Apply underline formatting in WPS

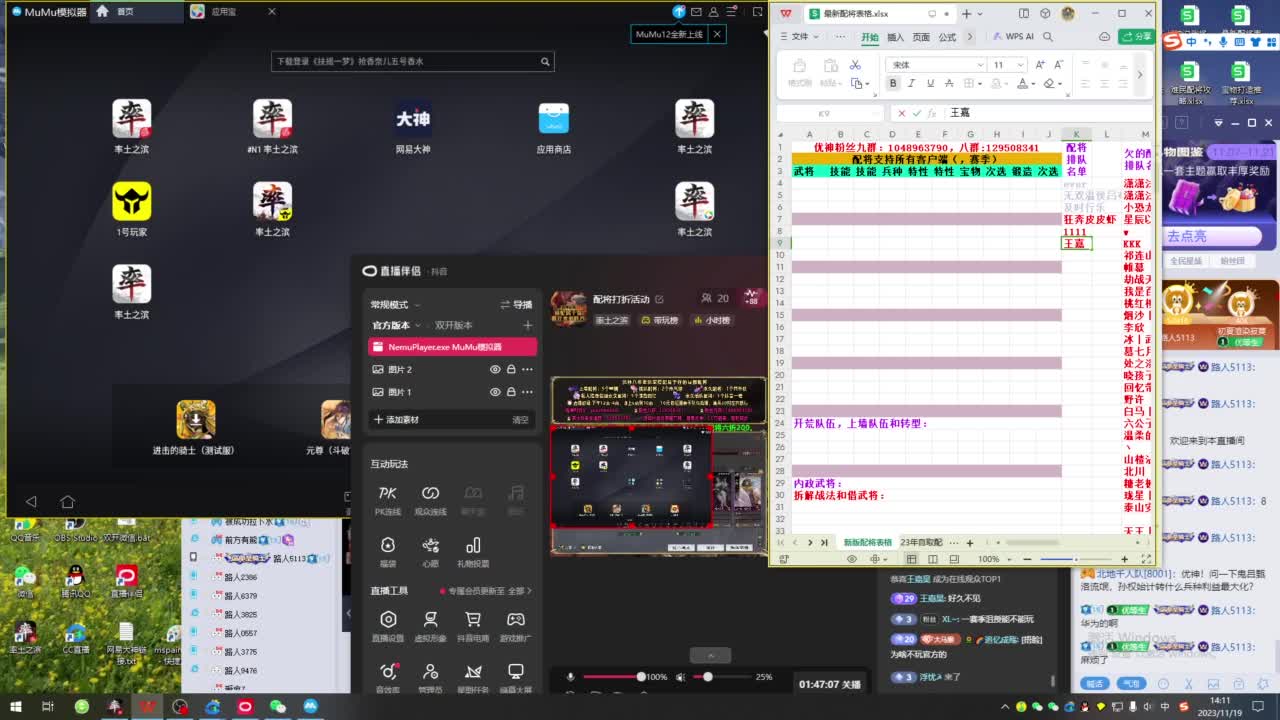[930, 83]
